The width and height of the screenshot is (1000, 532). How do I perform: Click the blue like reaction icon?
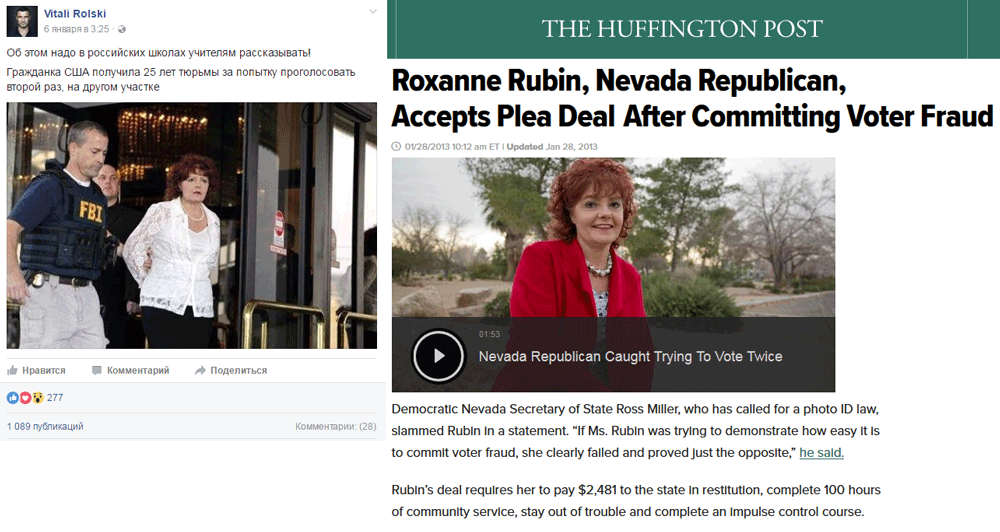click(x=13, y=397)
